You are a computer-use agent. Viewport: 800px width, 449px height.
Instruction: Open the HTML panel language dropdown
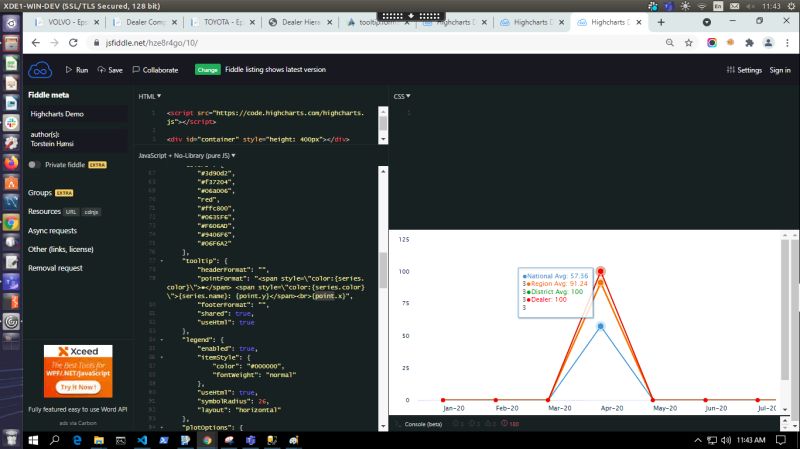[x=149, y=96]
